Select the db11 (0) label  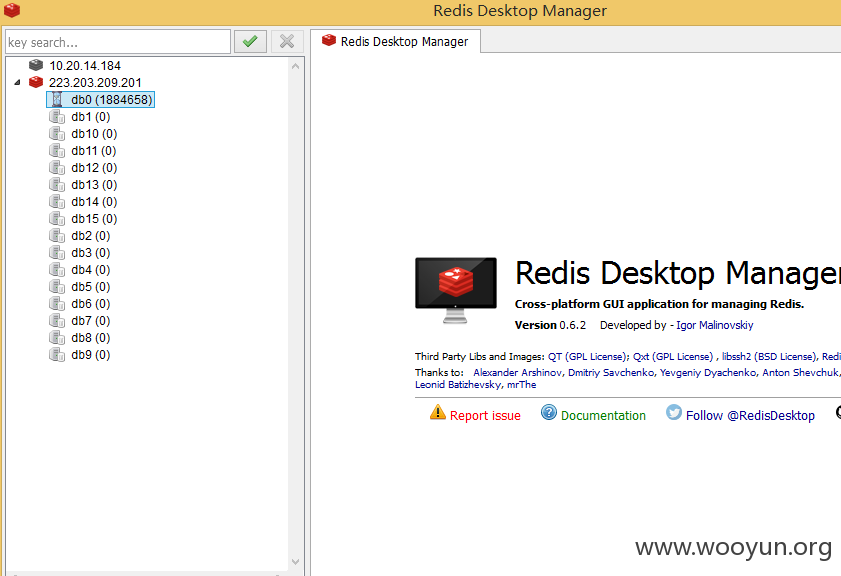click(x=93, y=151)
